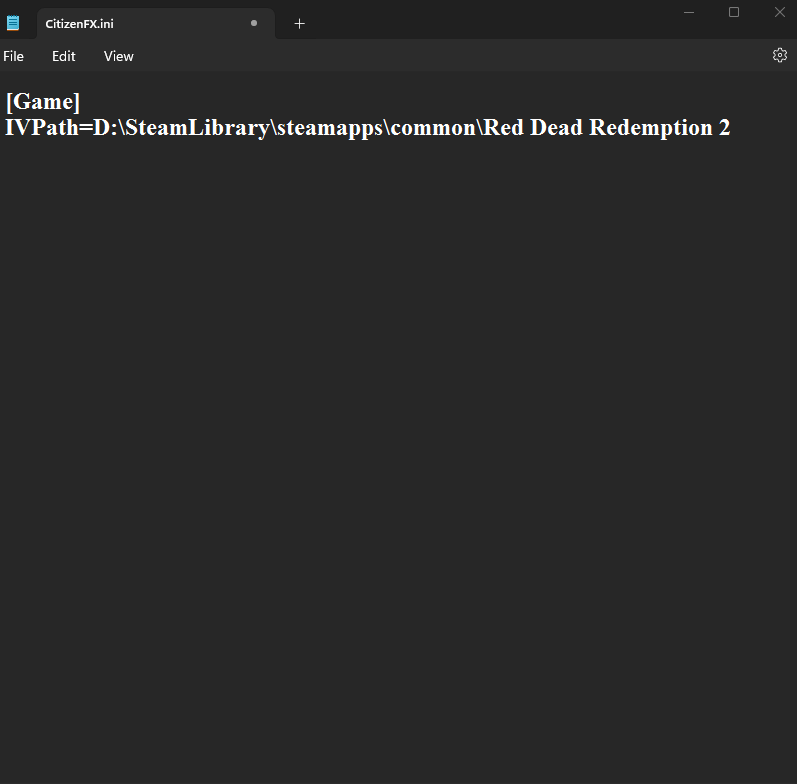This screenshot has width=797, height=784.
Task: Click the IVPath line with Red Dead Redemption 2 path
Action: [x=367, y=128]
